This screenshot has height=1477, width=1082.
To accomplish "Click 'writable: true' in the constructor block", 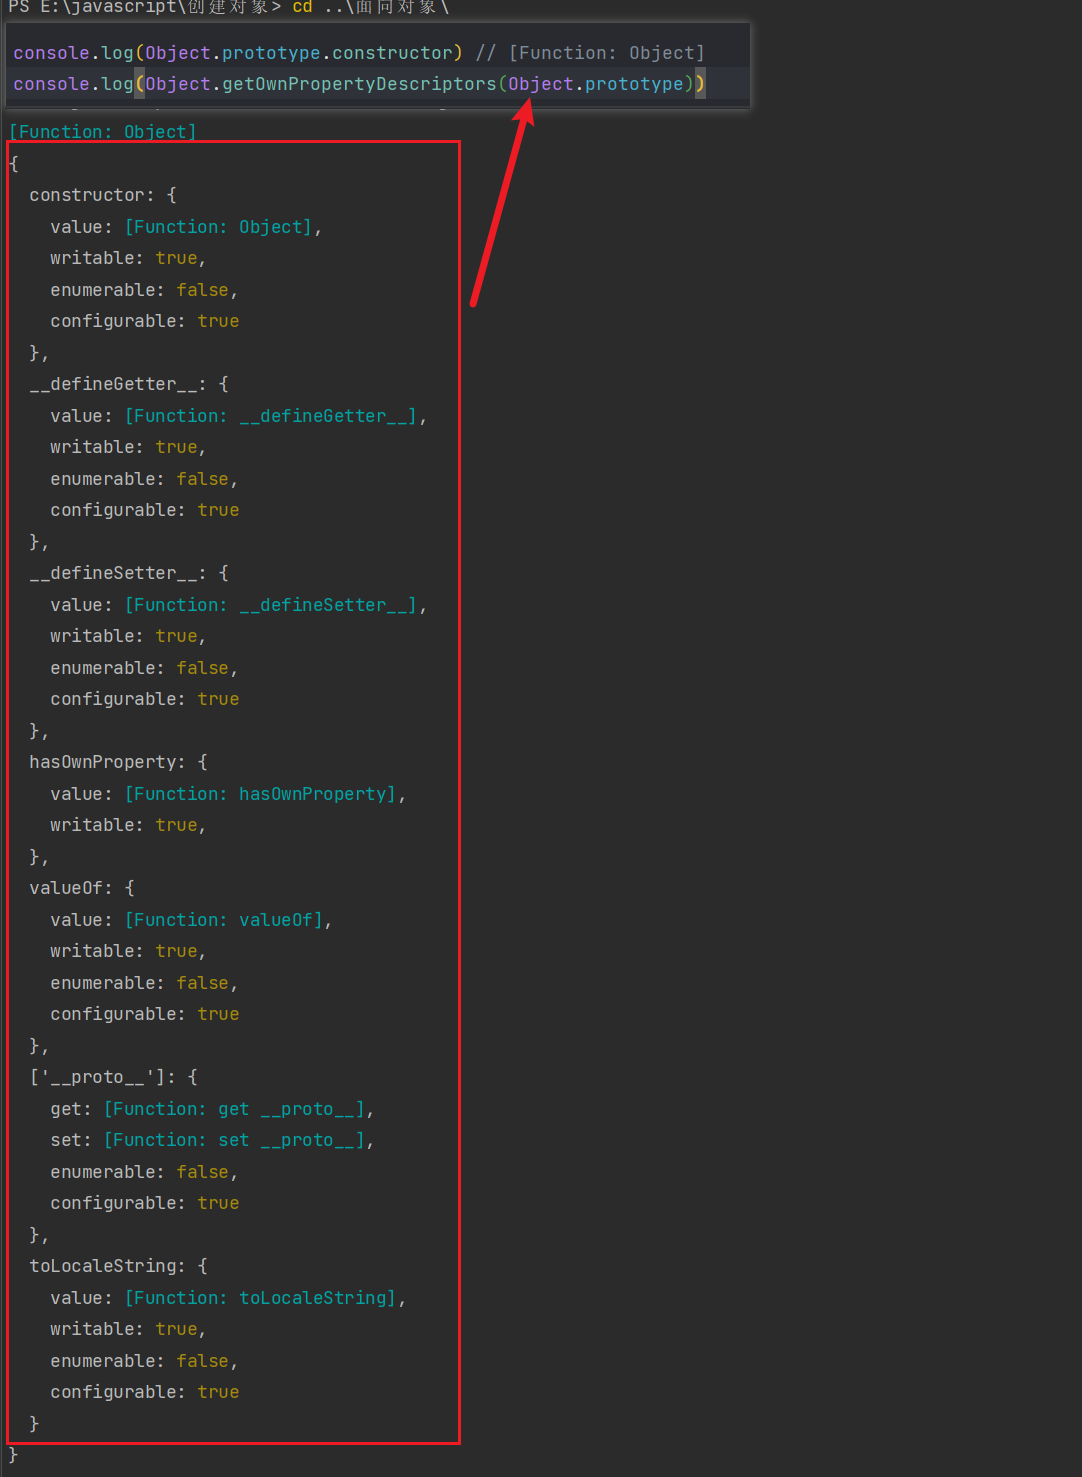I will [128, 258].
